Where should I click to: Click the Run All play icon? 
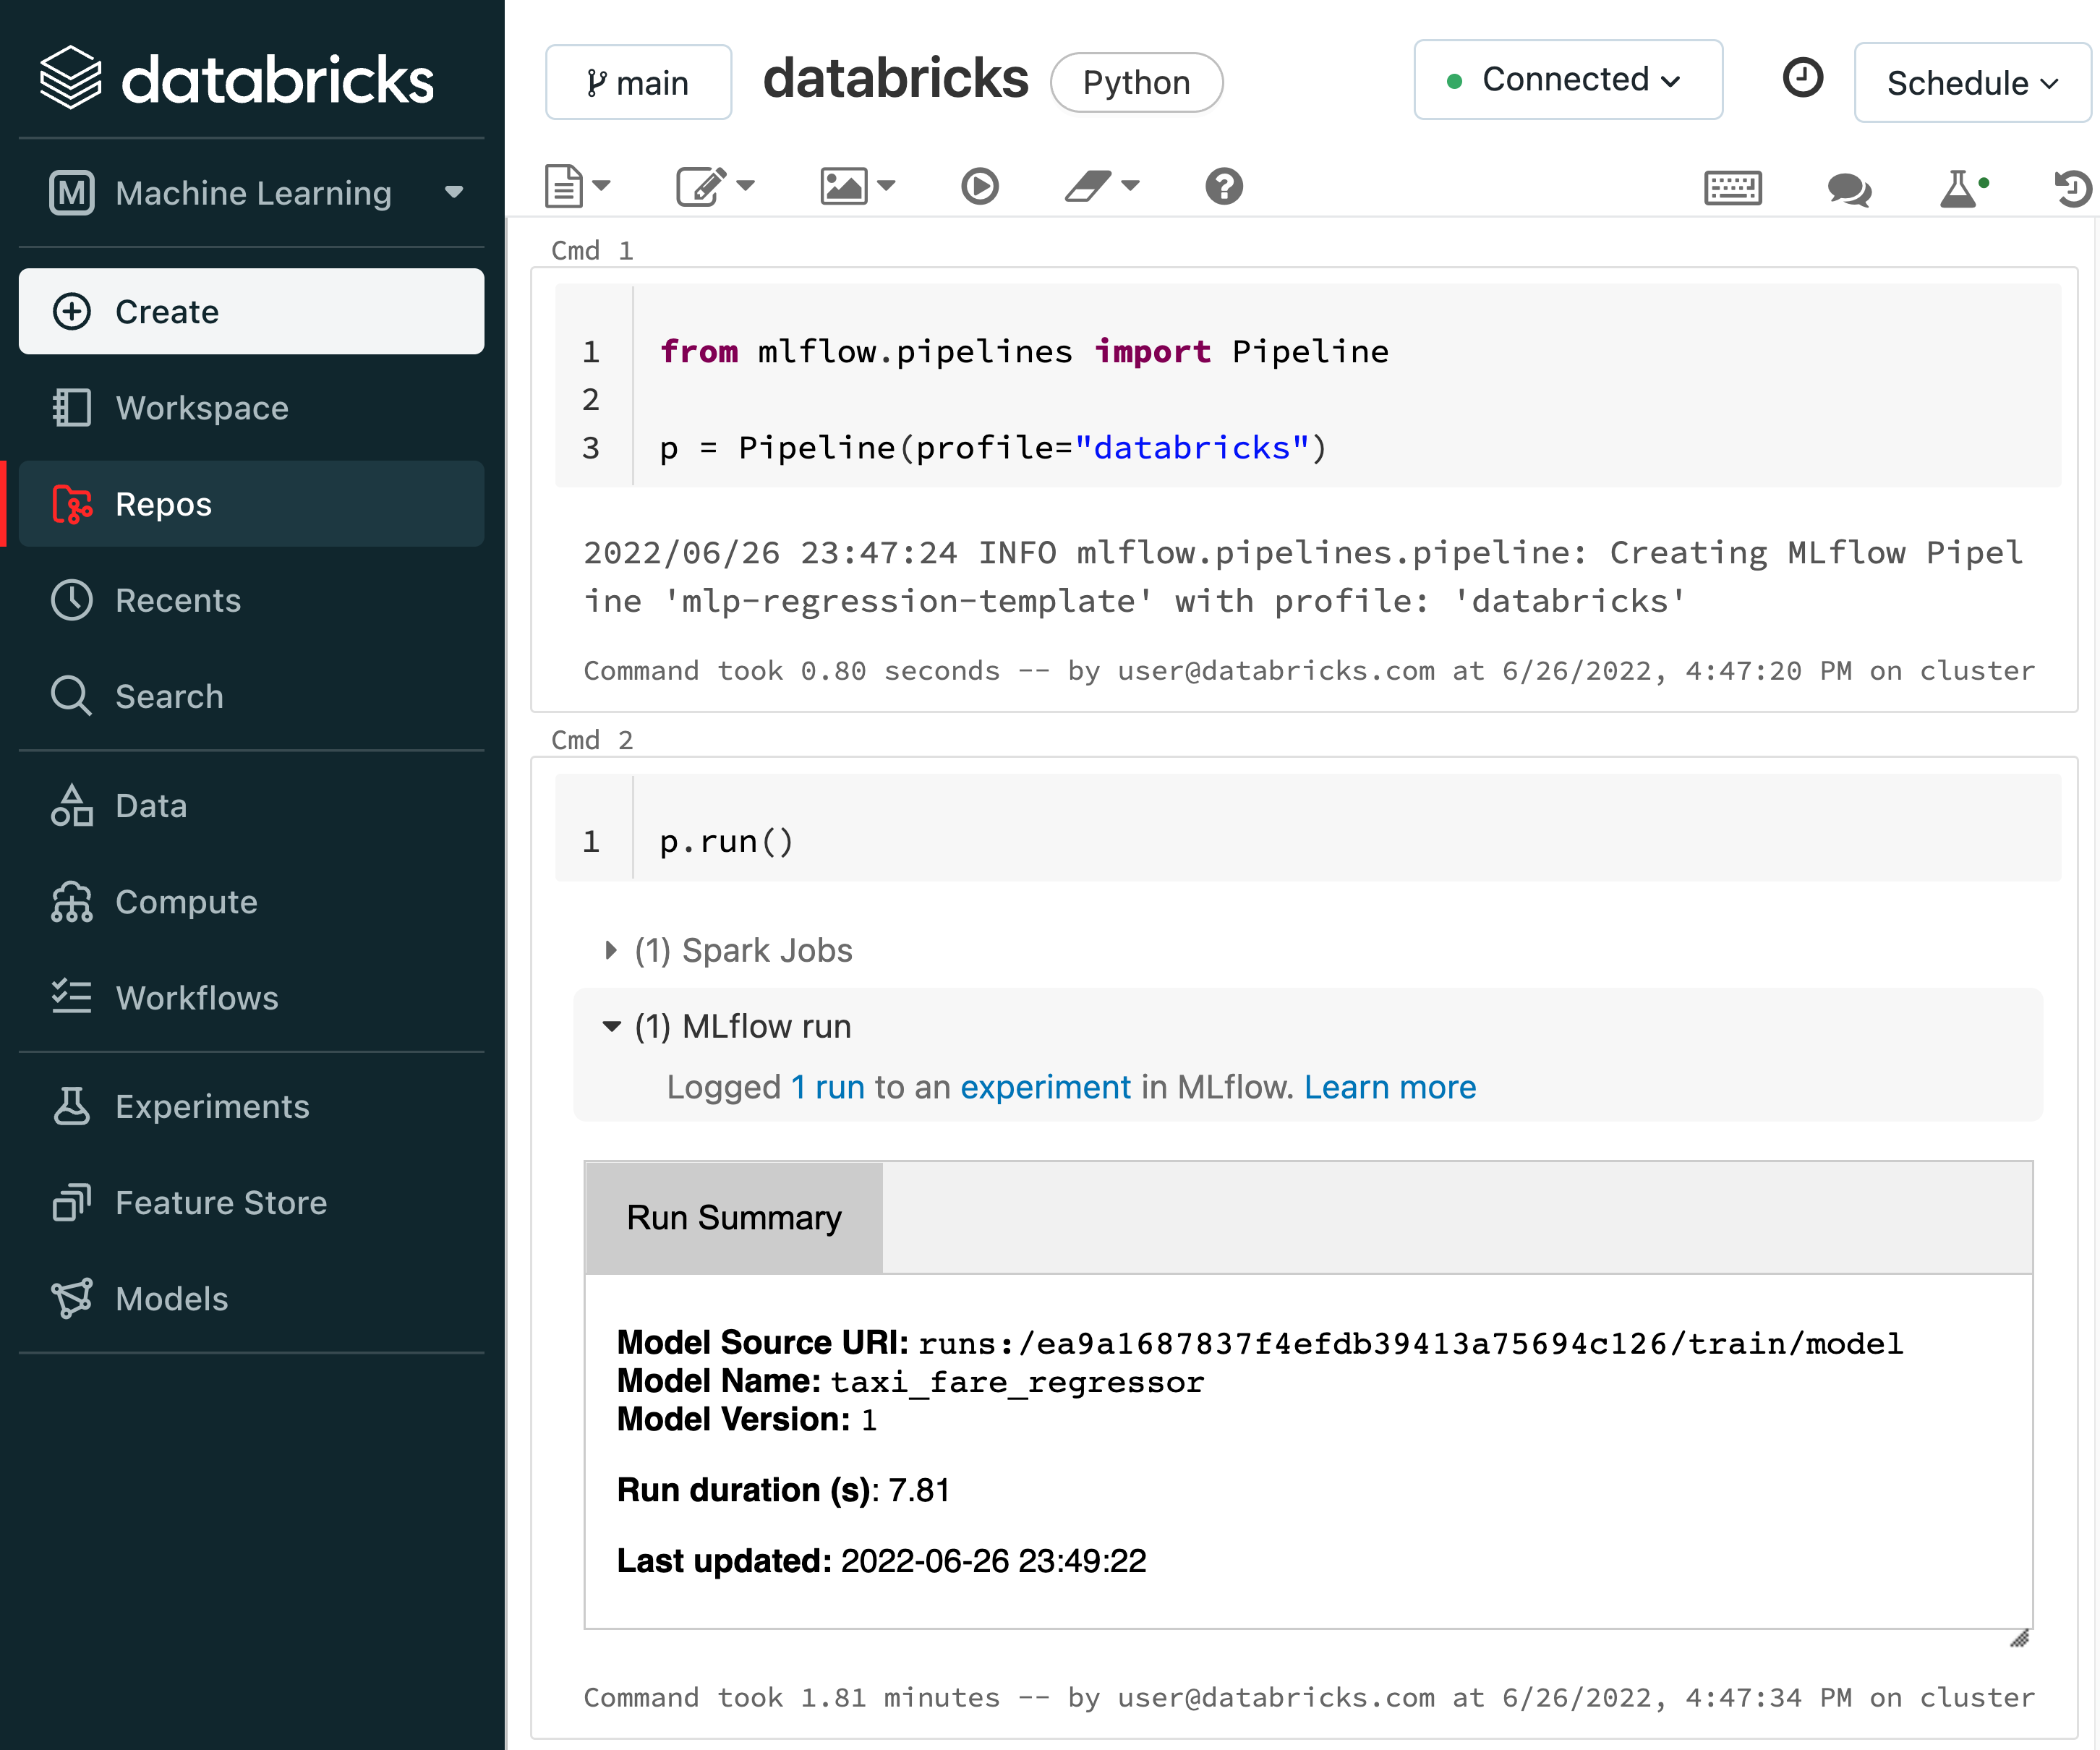[x=979, y=187]
